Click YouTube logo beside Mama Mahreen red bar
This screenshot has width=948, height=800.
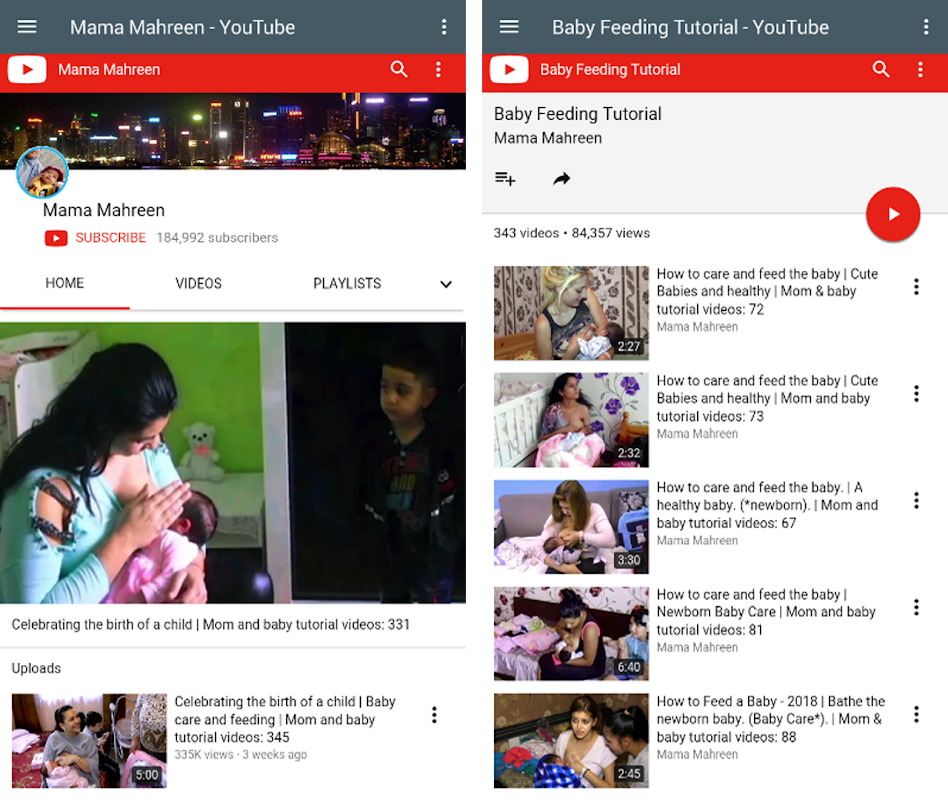pyautogui.click(x=27, y=70)
